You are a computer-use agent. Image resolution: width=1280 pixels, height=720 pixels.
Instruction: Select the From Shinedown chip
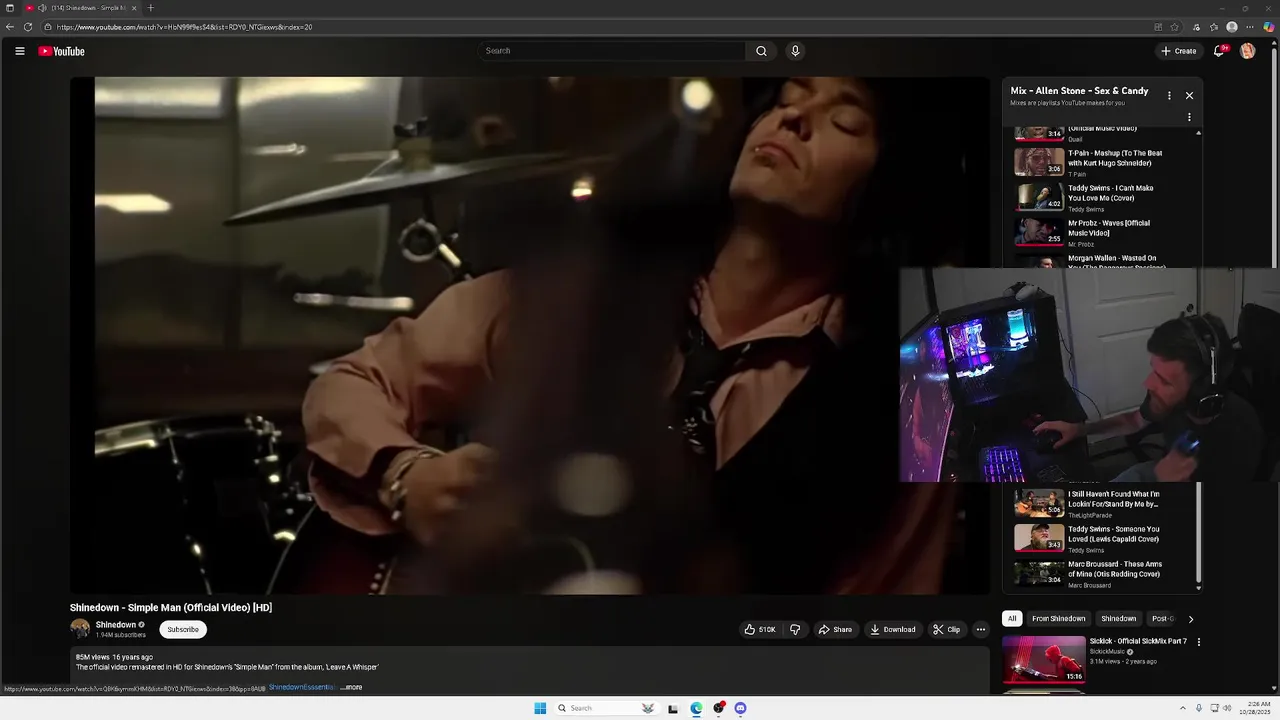[1058, 618]
